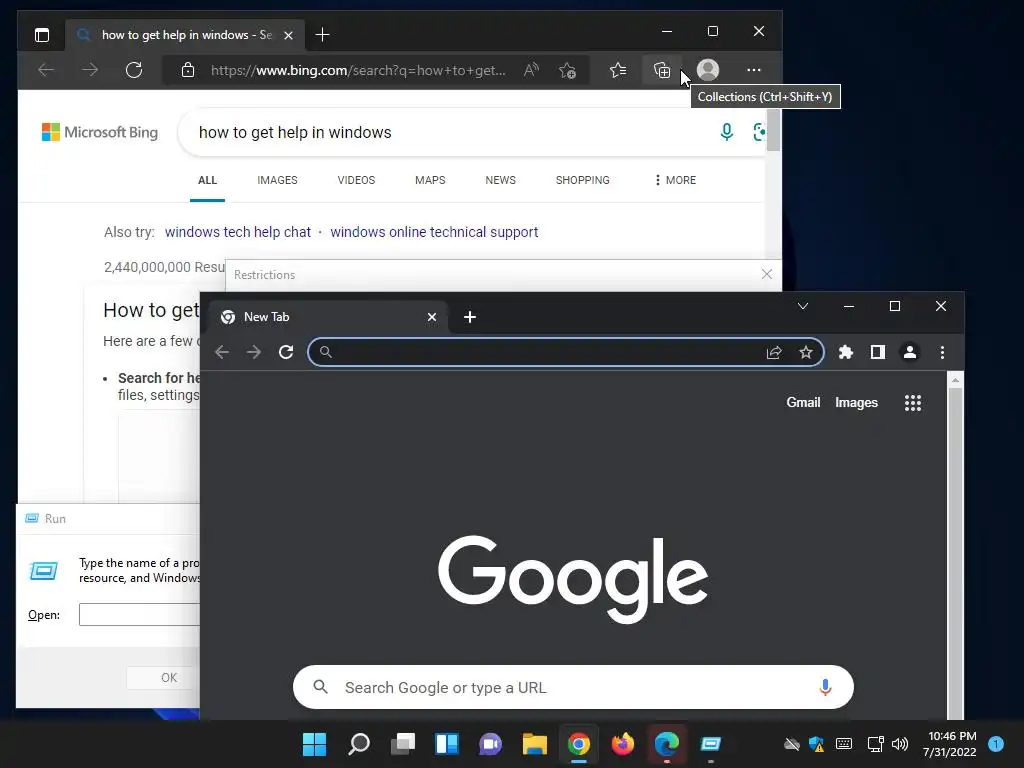This screenshot has height=768, width=1024.
Task: Open the Collections panel in Edge
Action: pyautogui.click(x=662, y=70)
